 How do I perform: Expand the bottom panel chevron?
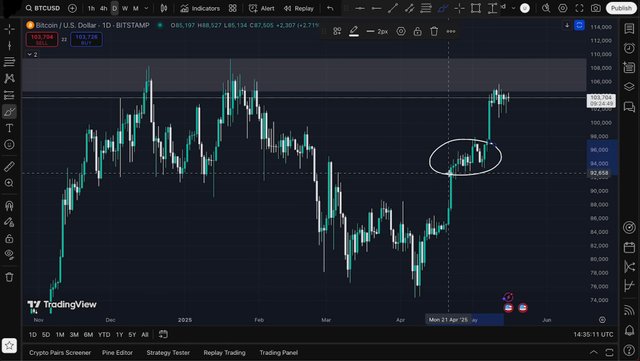(593, 352)
